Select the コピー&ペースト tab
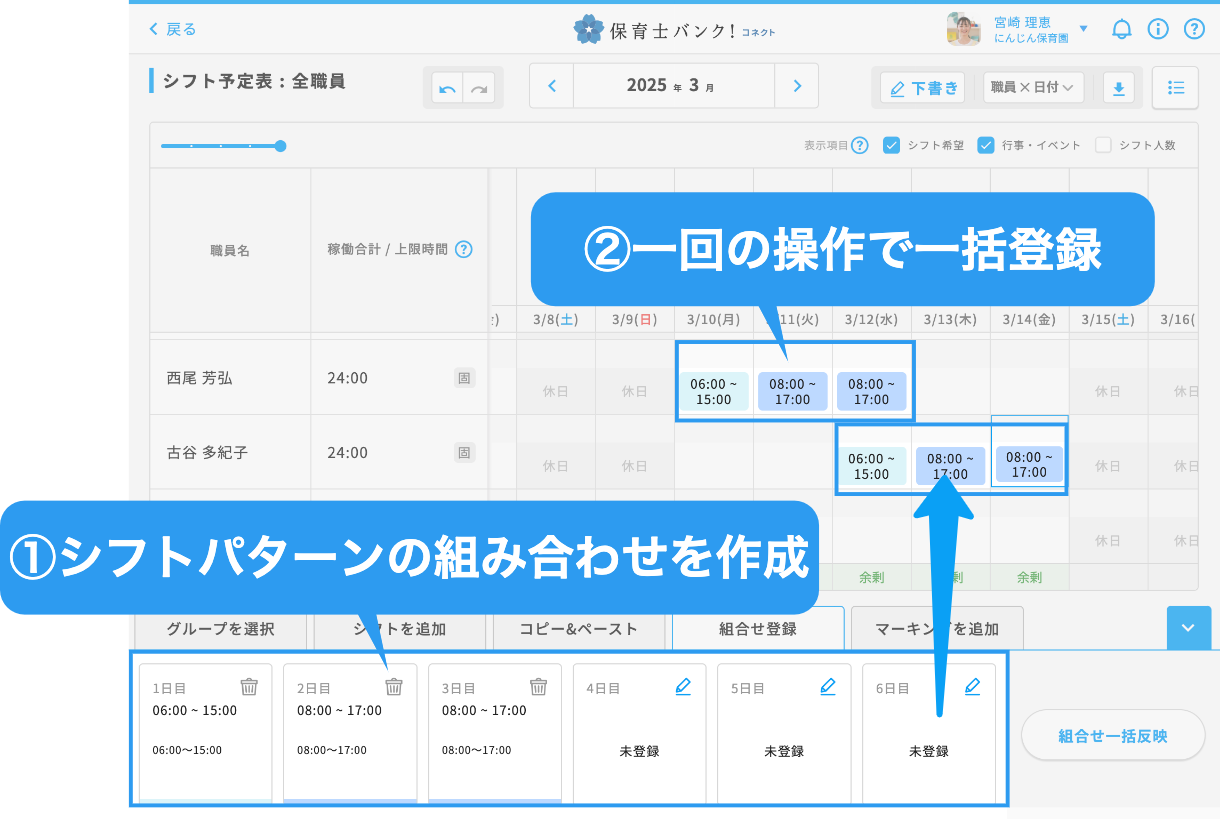The width and height of the screenshot is (1220, 819). point(578,629)
